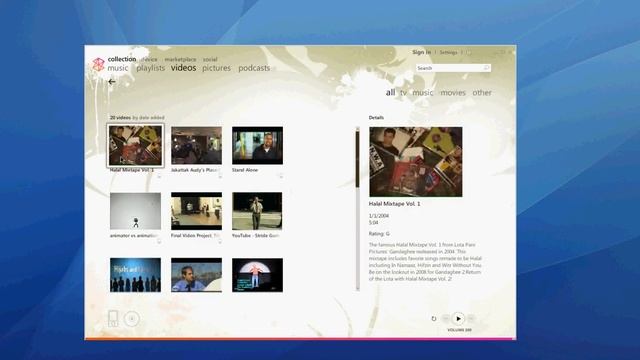Click the '20 videos' count label

click(120, 118)
